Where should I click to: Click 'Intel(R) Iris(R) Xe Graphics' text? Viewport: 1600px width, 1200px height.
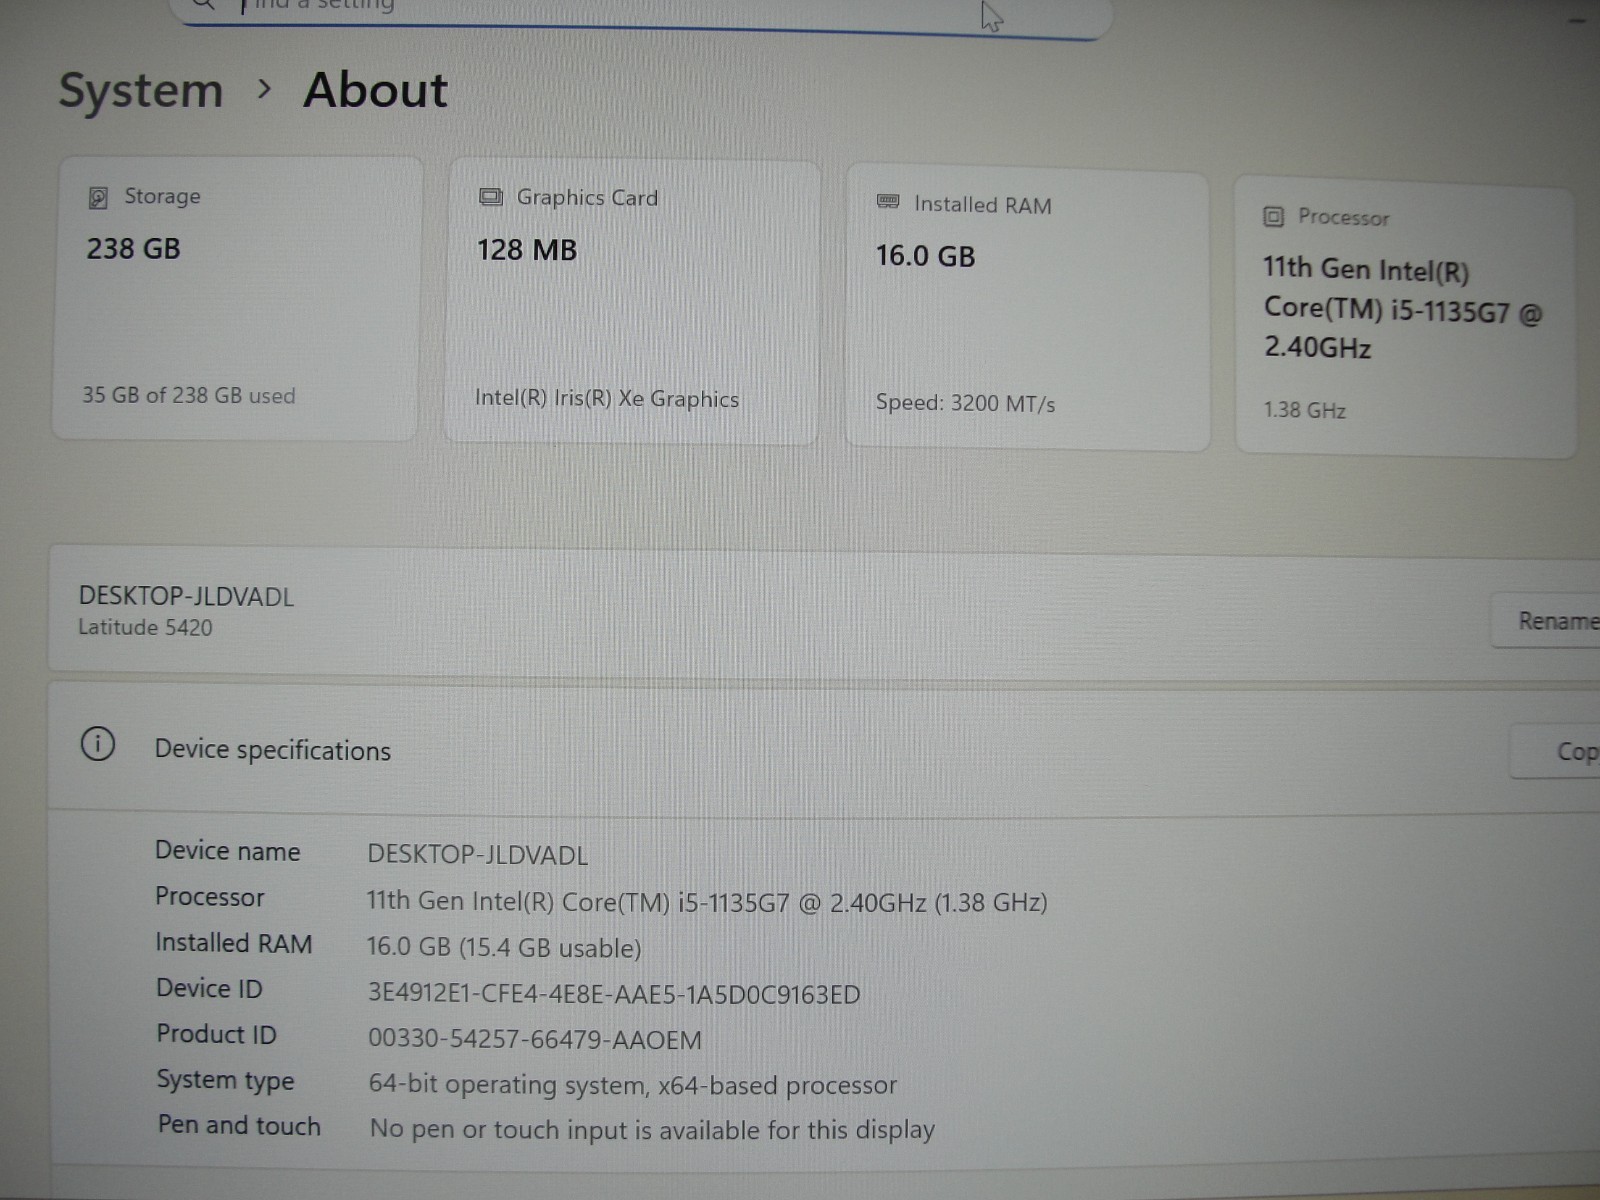coord(607,398)
